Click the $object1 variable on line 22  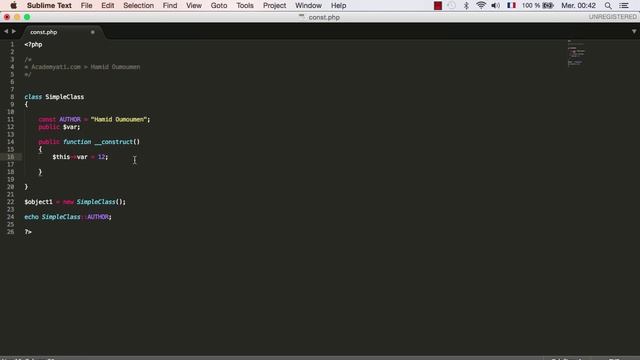pyautogui.click(x=38, y=202)
